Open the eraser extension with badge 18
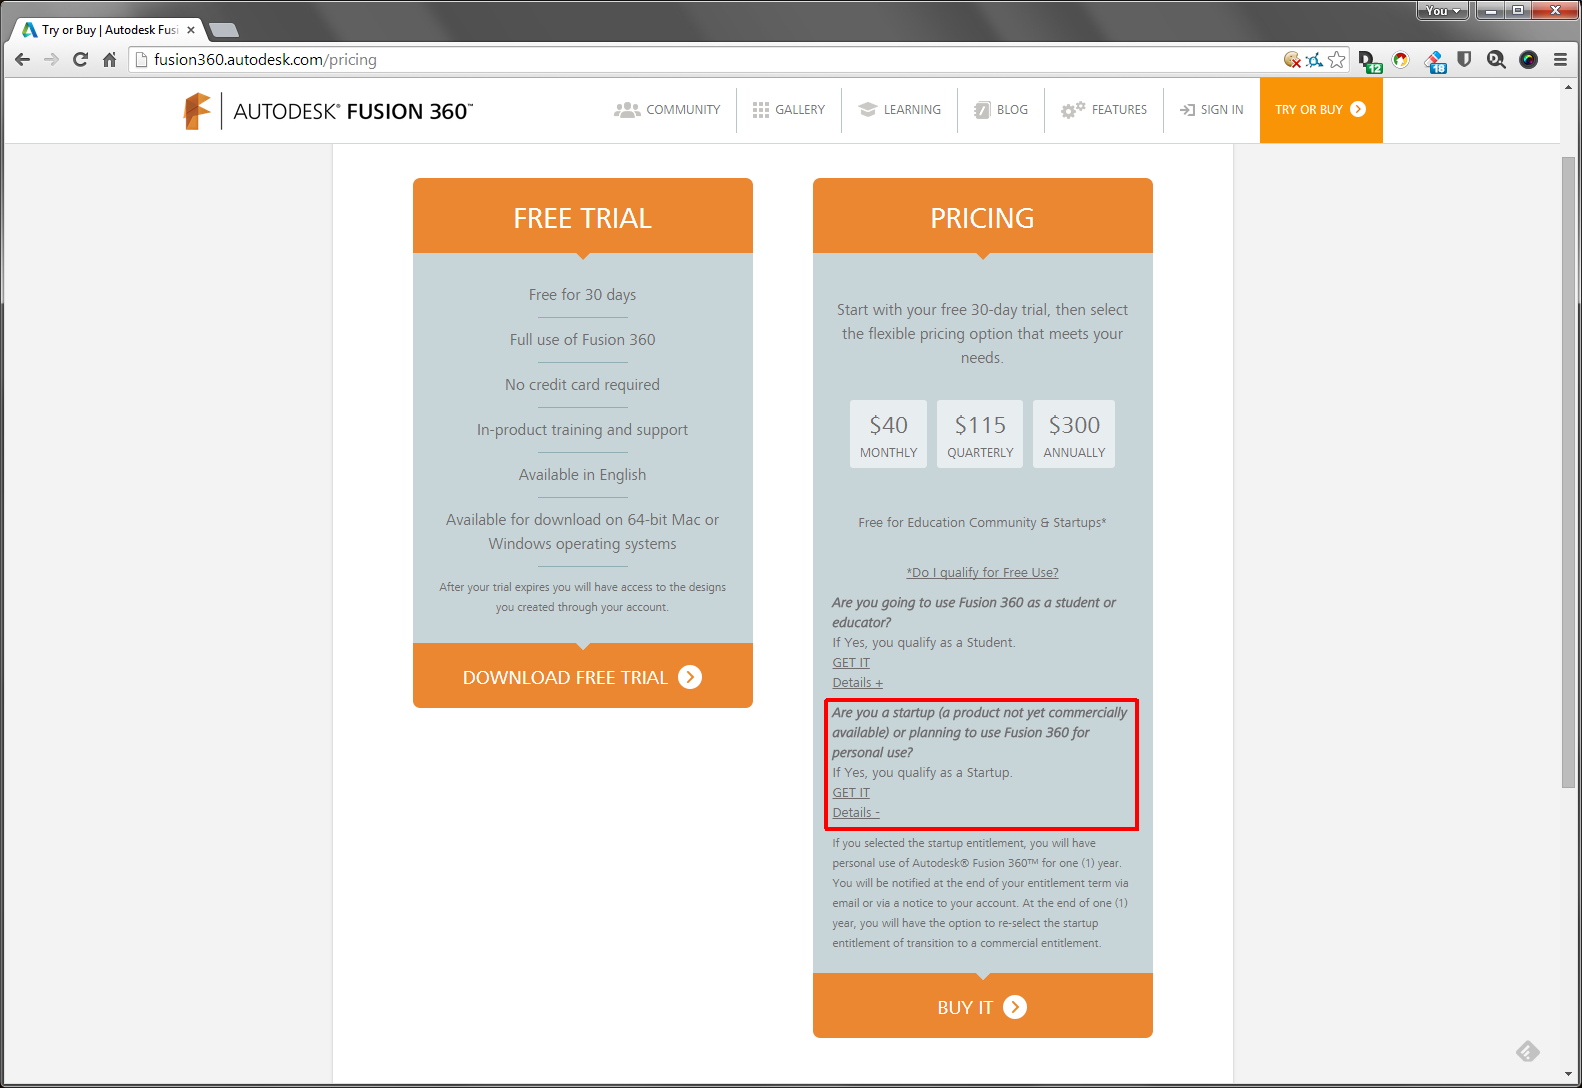 coord(1435,61)
